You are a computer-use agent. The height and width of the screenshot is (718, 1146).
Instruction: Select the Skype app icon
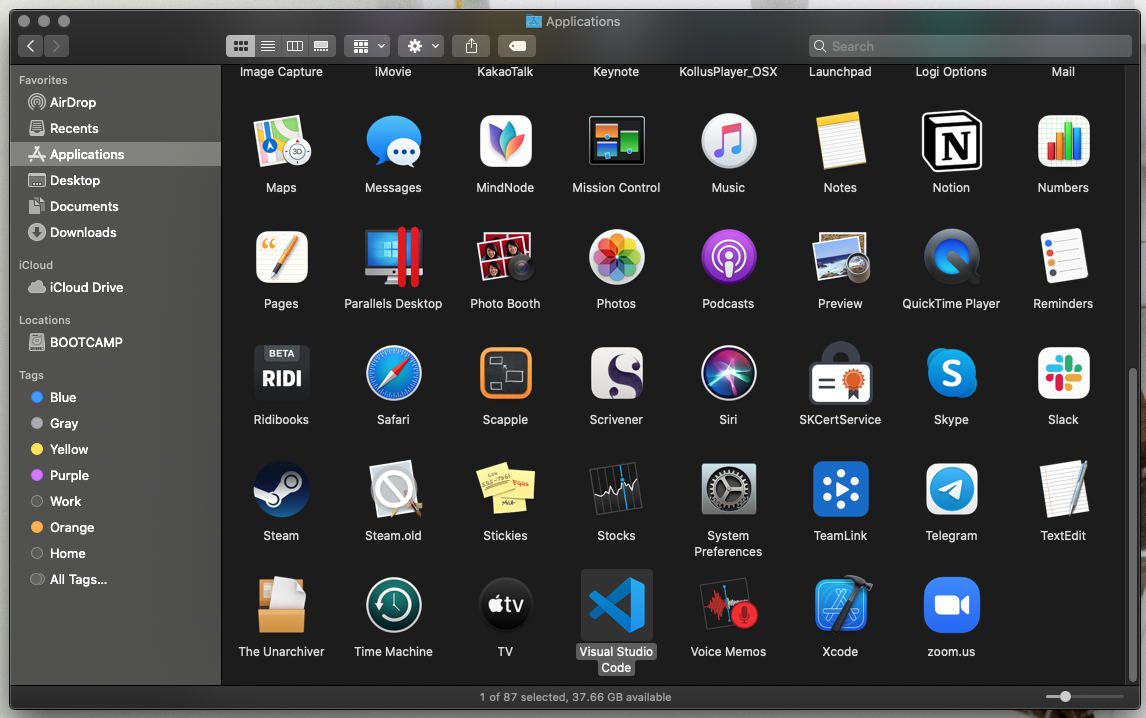click(951, 374)
